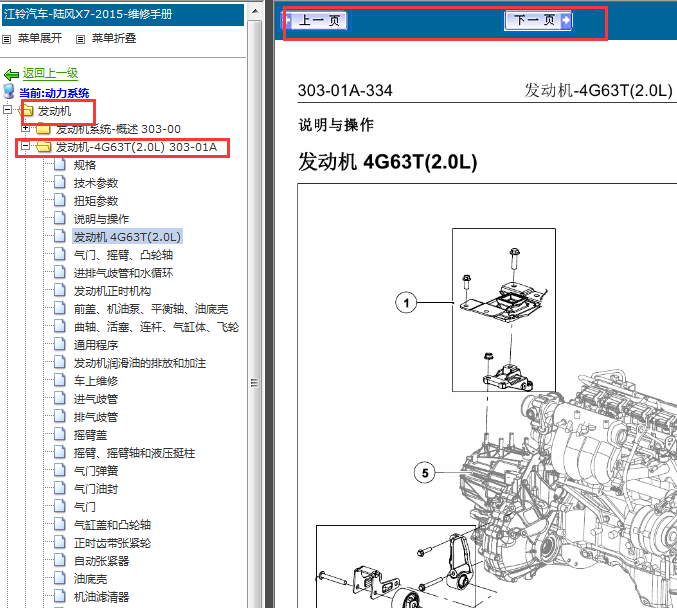Collapse the 发动机-4G63T(2.0L) 303-01A node
This screenshot has width=677, height=608.
point(25,146)
